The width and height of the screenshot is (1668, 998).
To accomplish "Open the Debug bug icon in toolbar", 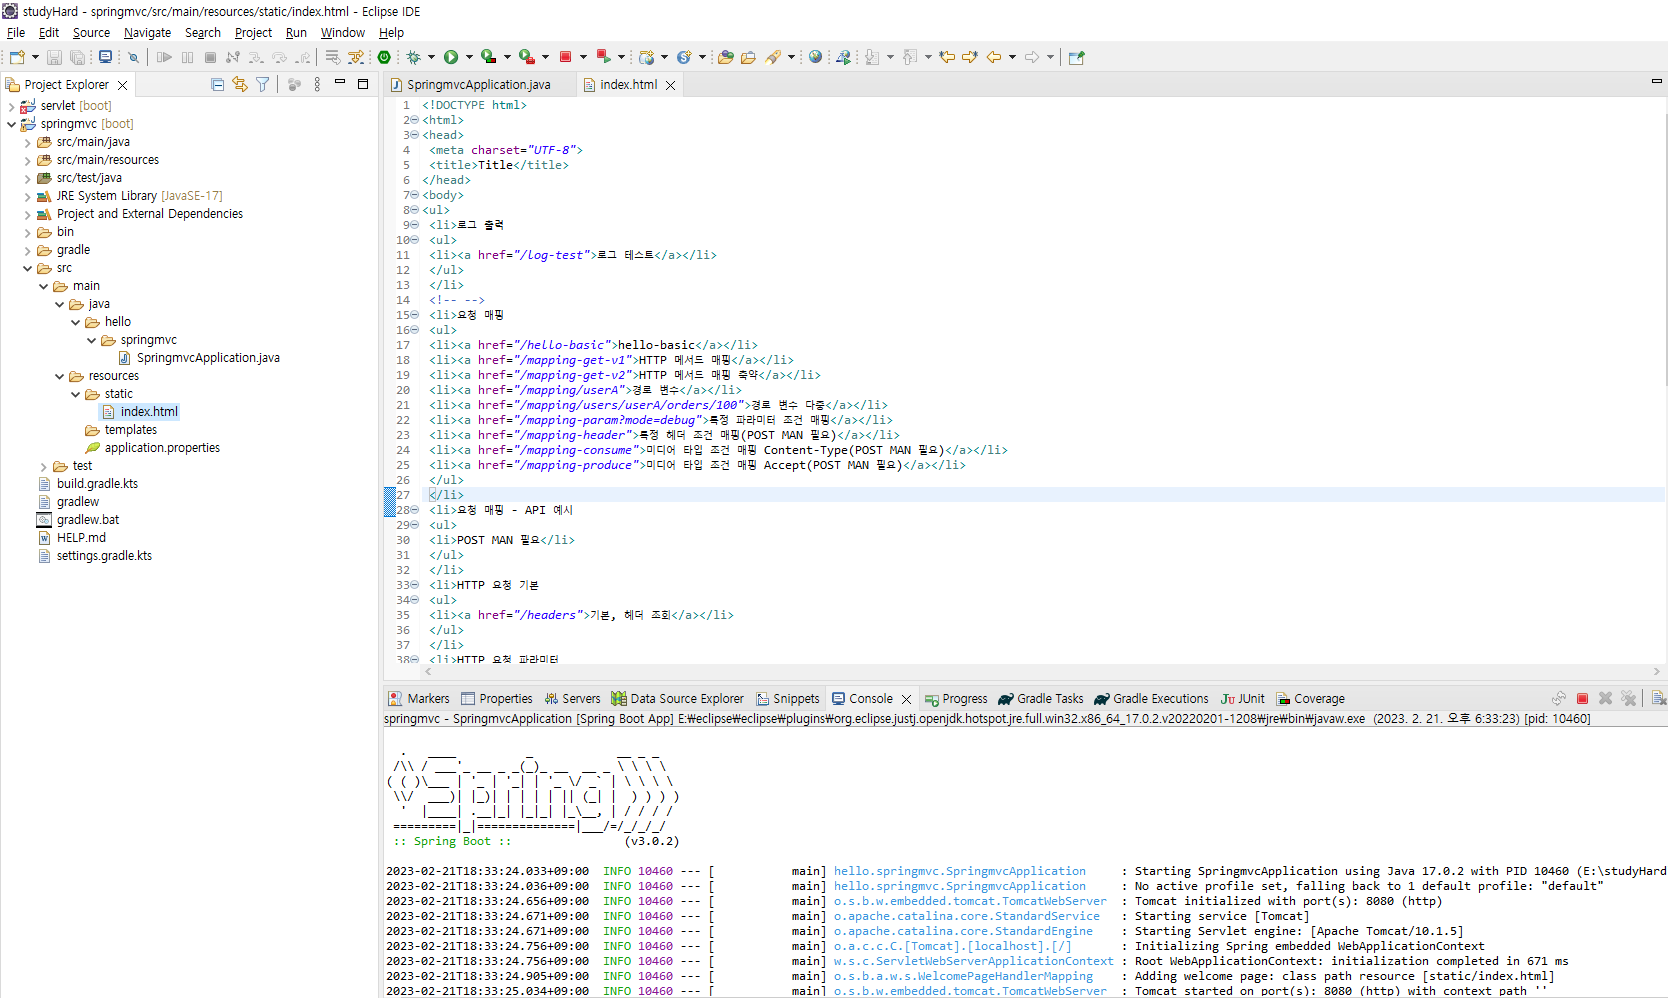I will 413,57.
